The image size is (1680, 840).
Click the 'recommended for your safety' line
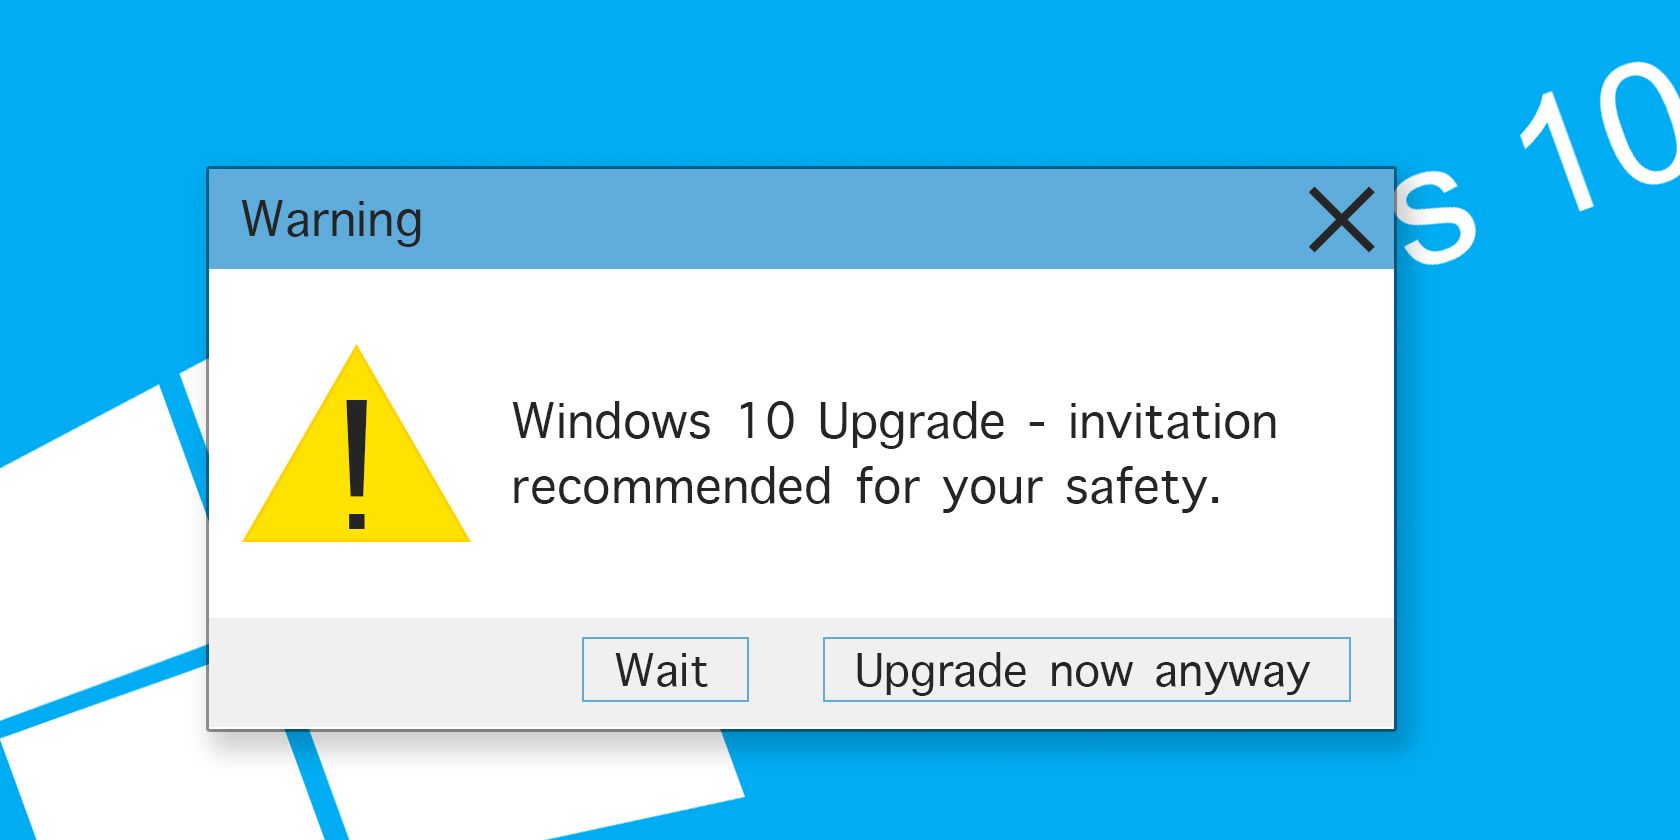click(866, 487)
